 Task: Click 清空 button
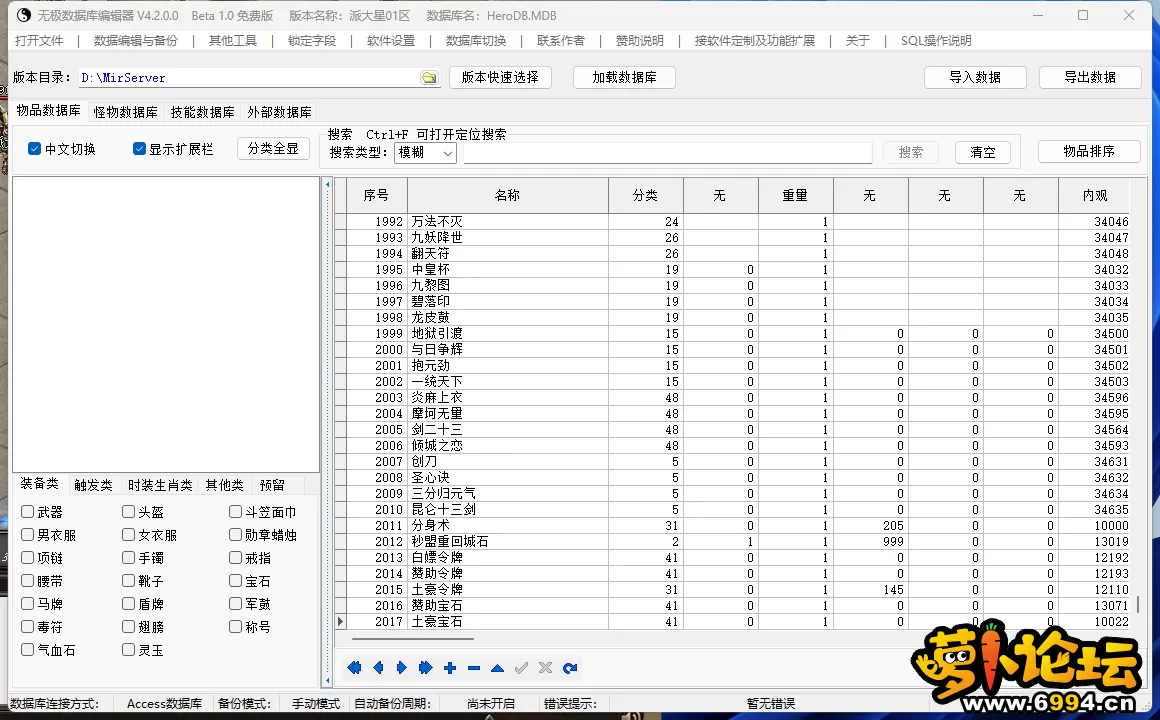(982, 152)
